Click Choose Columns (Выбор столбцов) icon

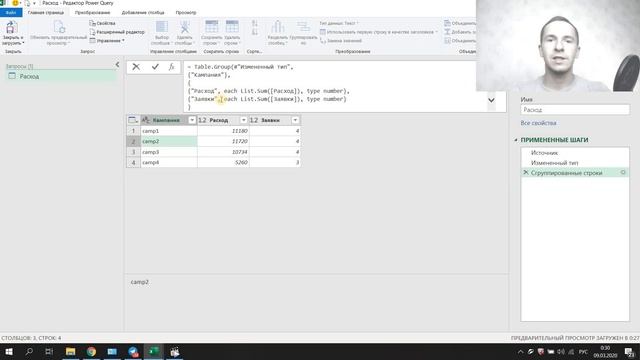pyautogui.click(x=162, y=27)
